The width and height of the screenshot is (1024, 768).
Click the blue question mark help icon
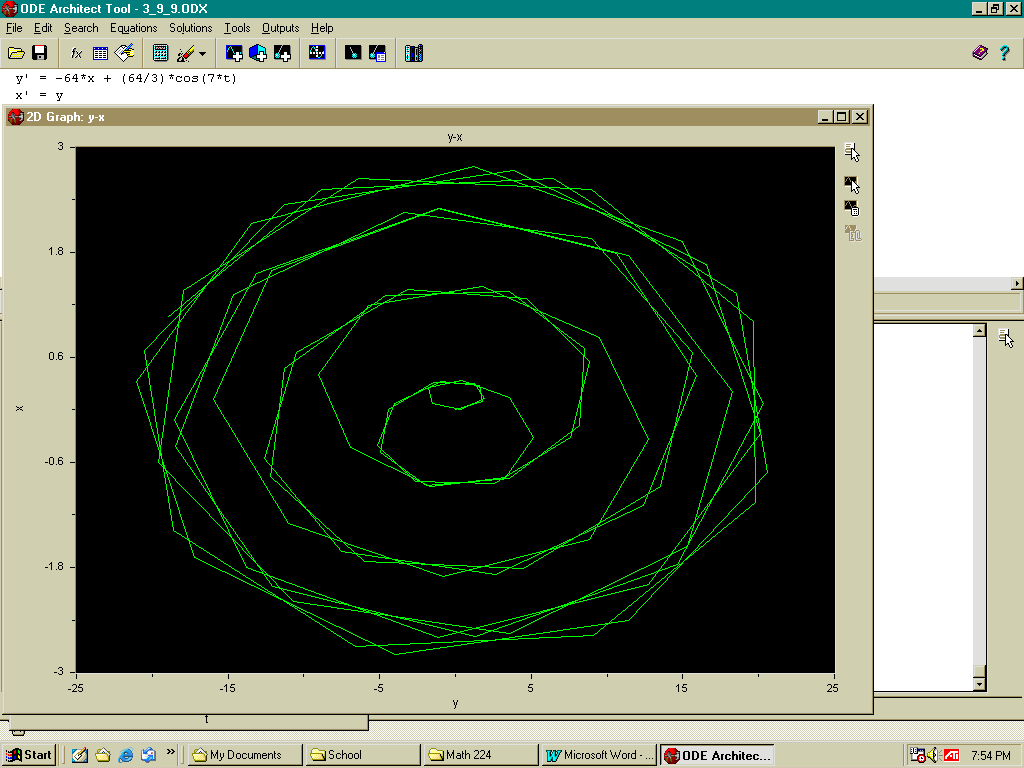coord(1004,53)
